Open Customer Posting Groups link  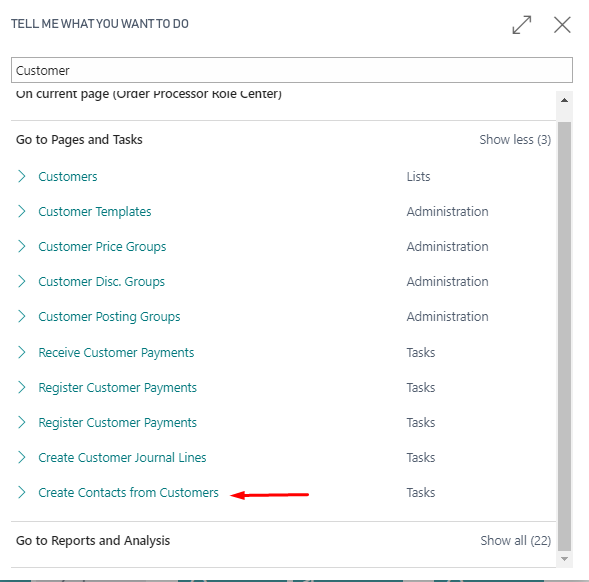pos(109,316)
